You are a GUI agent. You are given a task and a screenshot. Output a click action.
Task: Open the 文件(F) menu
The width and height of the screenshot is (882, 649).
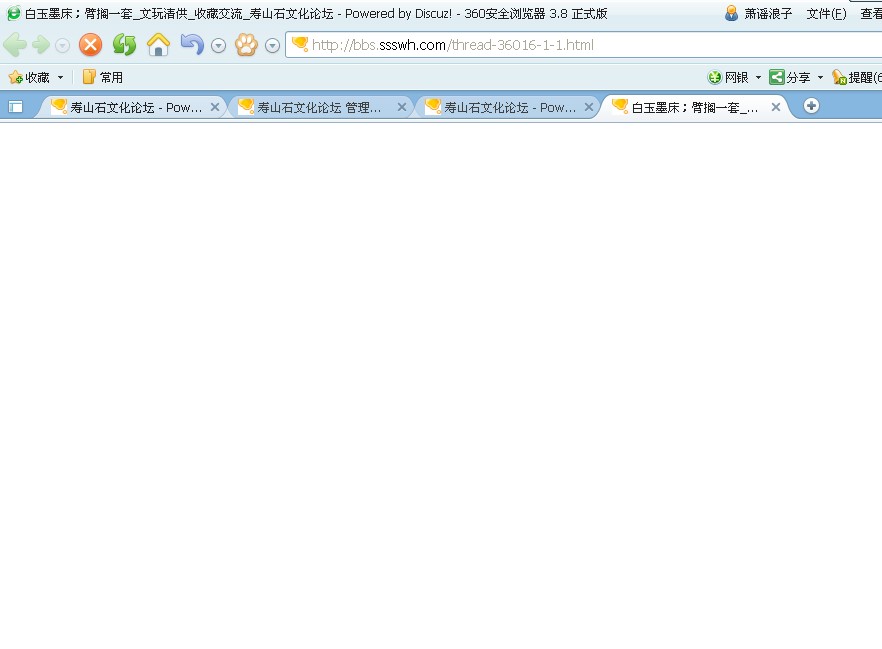[826, 13]
